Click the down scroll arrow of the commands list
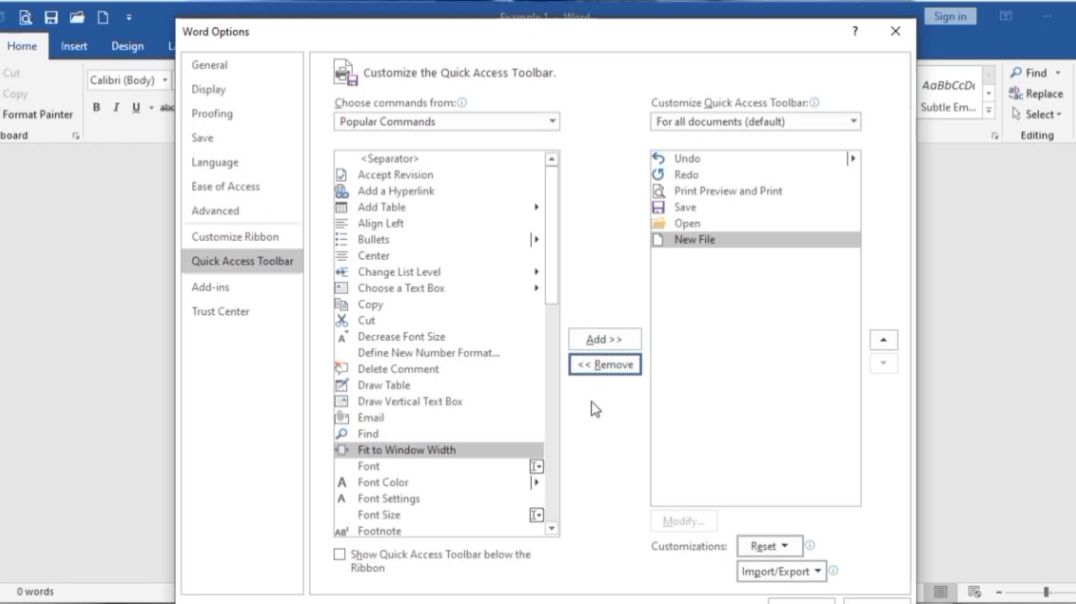Screen dimensions: 1076x604 pyautogui.click(x=550, y=530)
